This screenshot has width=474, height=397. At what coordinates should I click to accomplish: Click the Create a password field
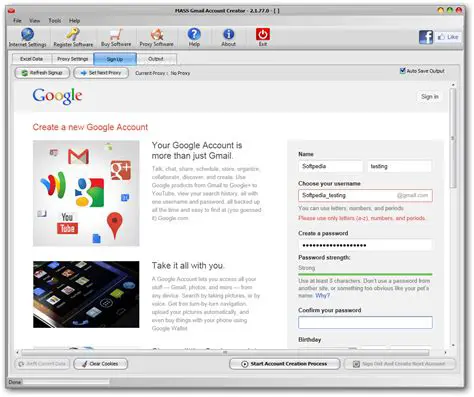tap(365, 245)
